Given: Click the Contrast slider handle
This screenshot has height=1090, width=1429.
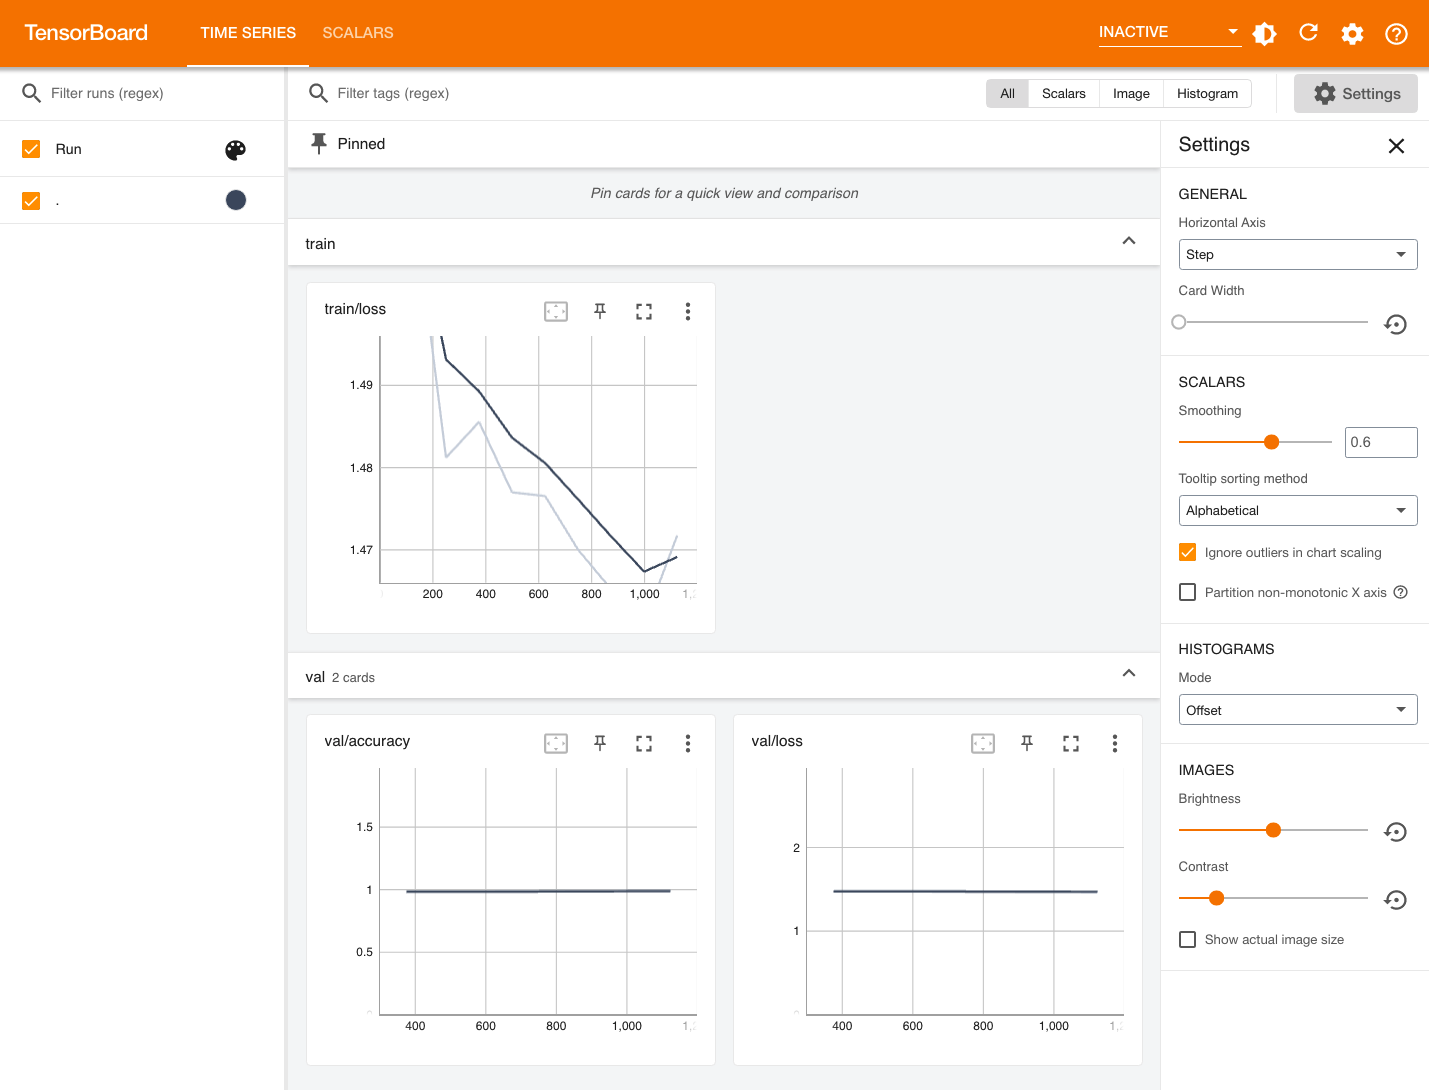Looking at the screenshot, I should coord(1216,898).
